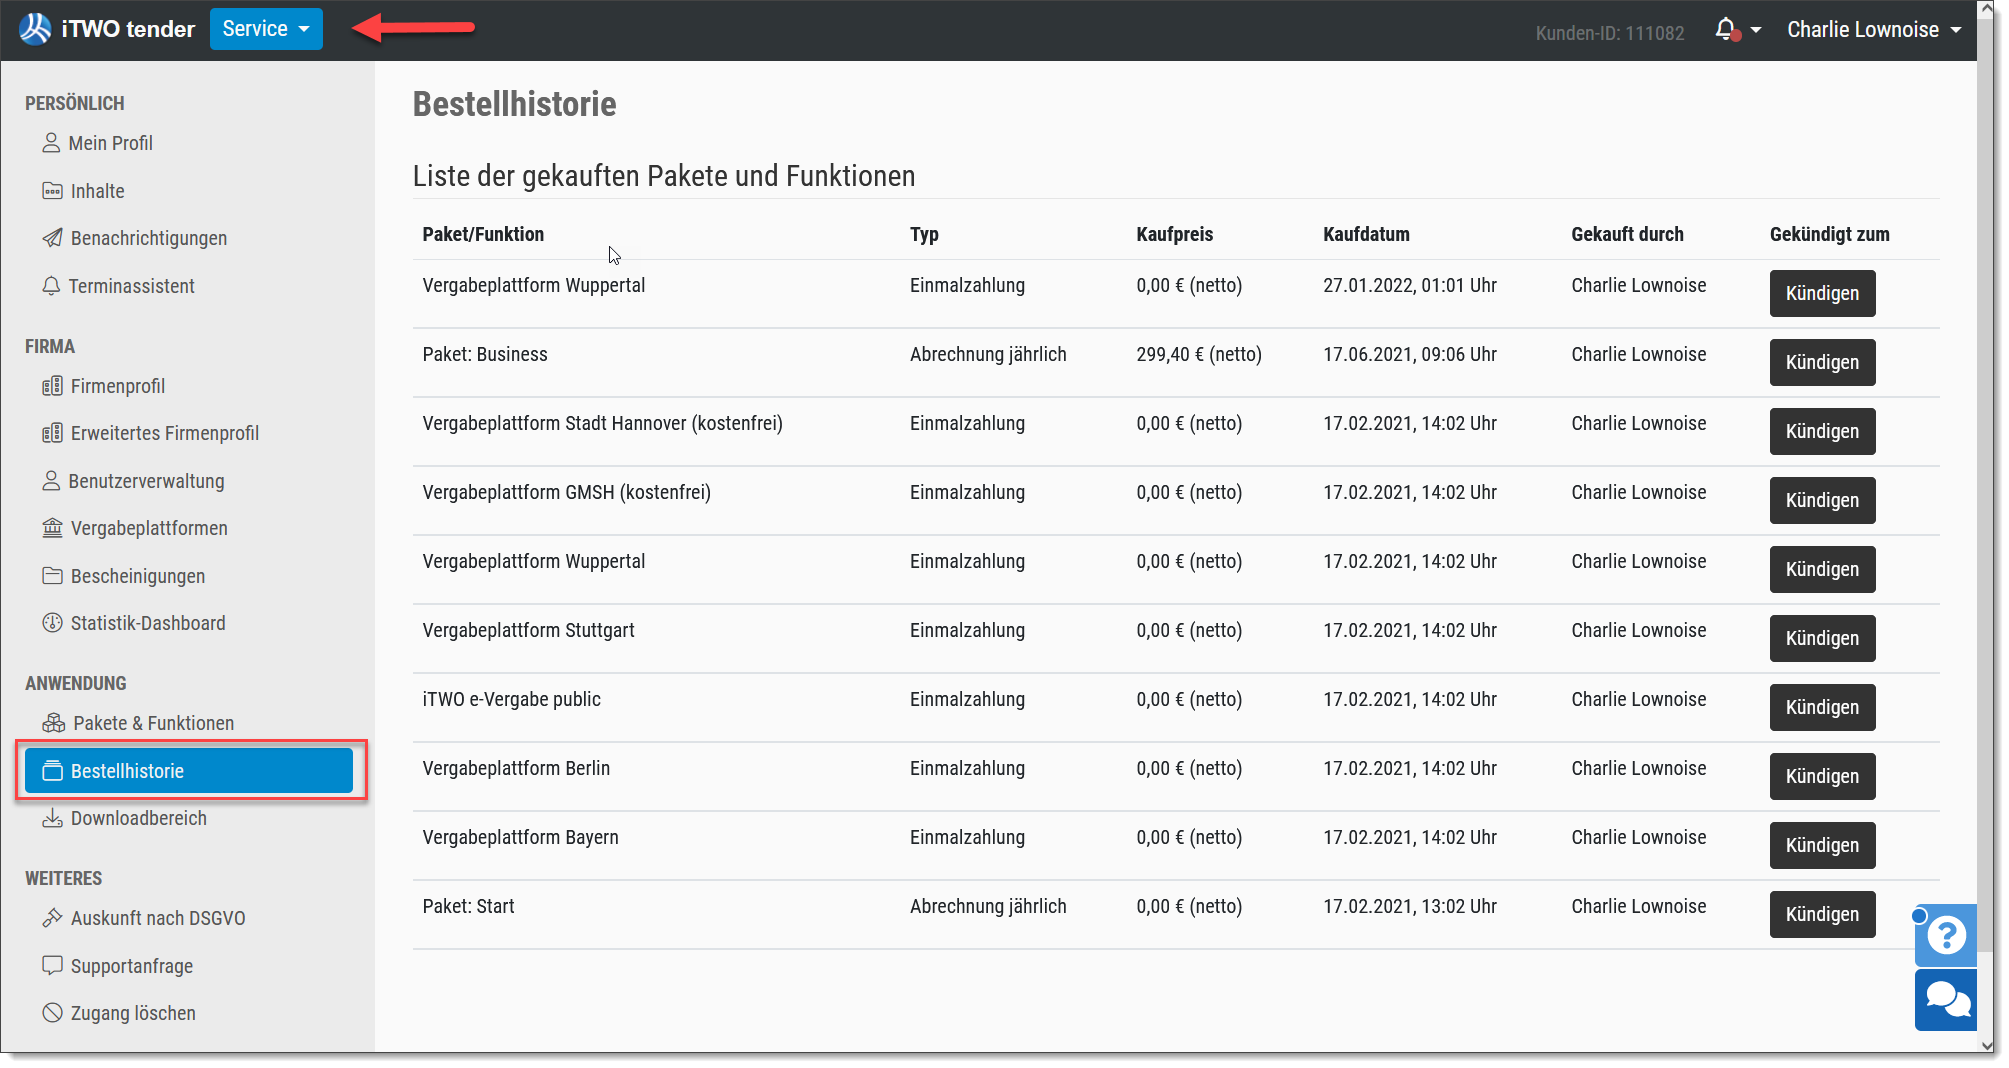Open the notification bell icon
Image resolution: width=2009 pixels, height=1068 pixels.
pyautogui.click(x=1727, y=30)
